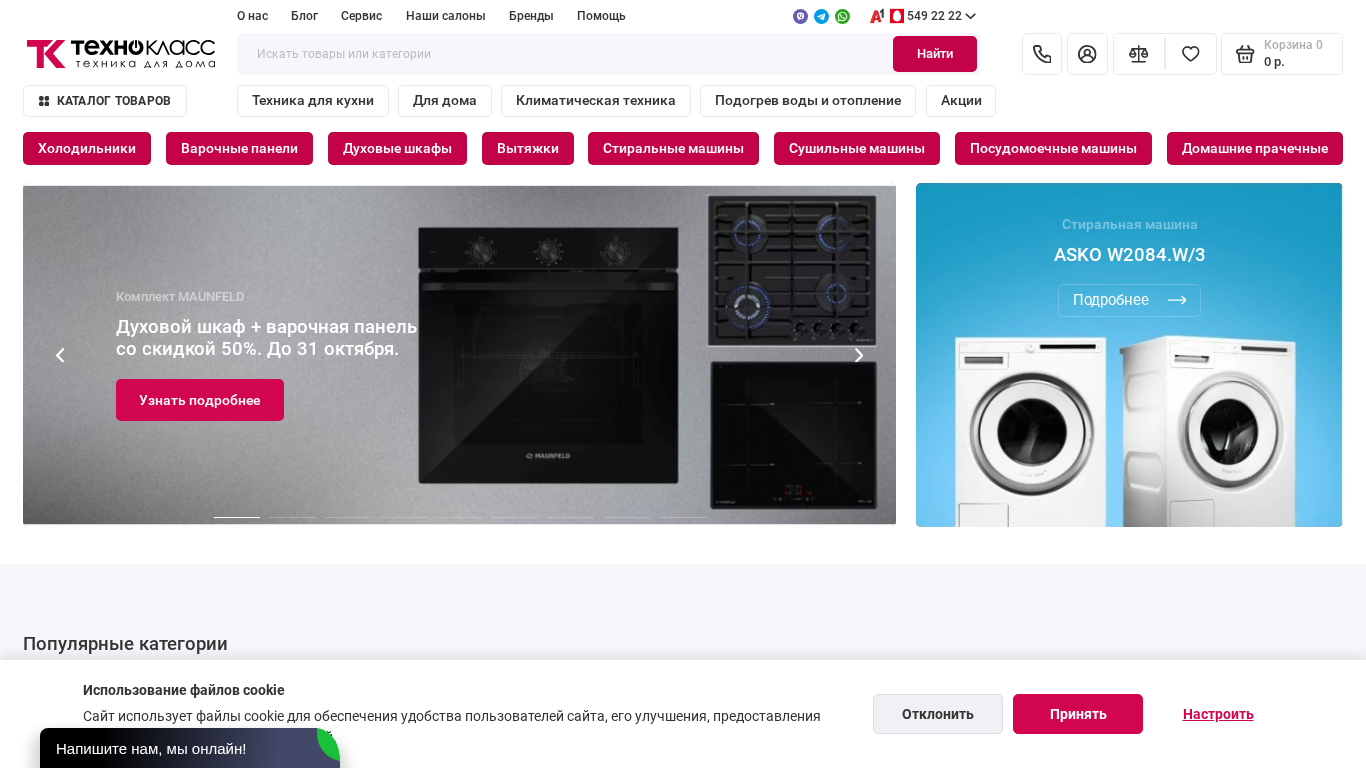This screenshot has height=768, width=1366.
Task: Expand the phone numbers dropdown chevron
Action: coord(970,16)
